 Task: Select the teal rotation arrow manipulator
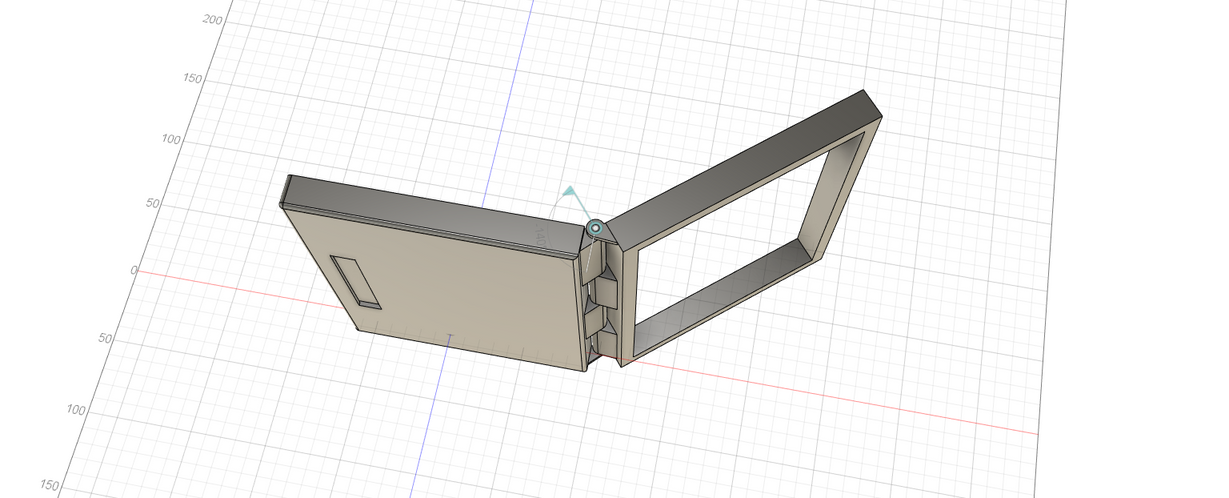tap(569, 190)
